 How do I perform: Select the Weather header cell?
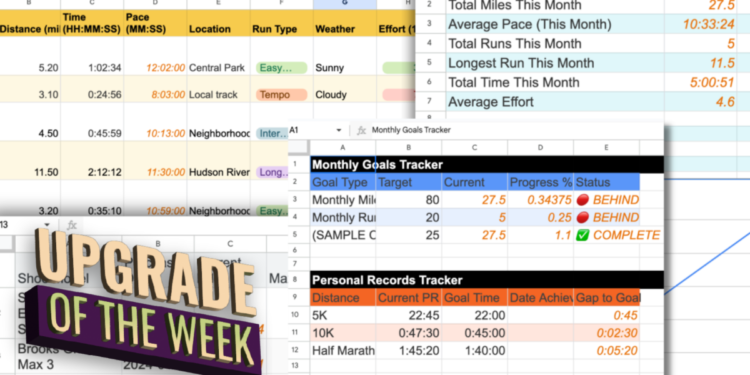pyautogui.click(x=345, y=23)
